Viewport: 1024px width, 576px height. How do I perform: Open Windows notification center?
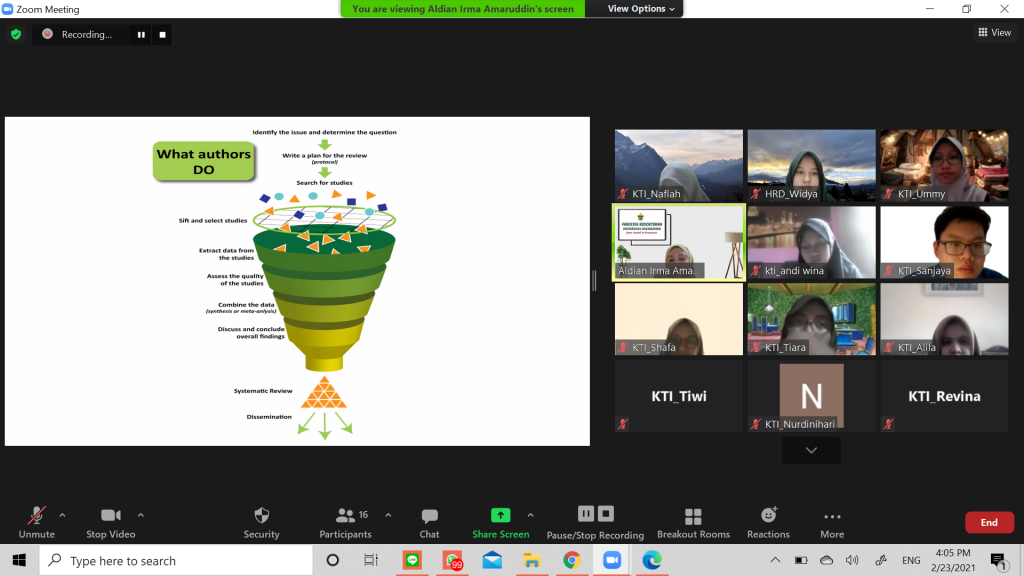[998, 560]
